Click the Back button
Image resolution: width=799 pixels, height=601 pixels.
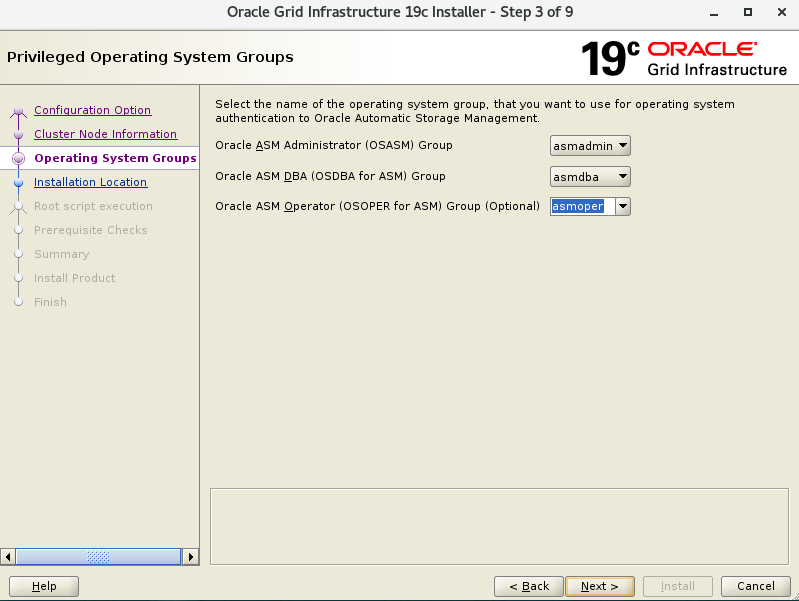(529, 586)
